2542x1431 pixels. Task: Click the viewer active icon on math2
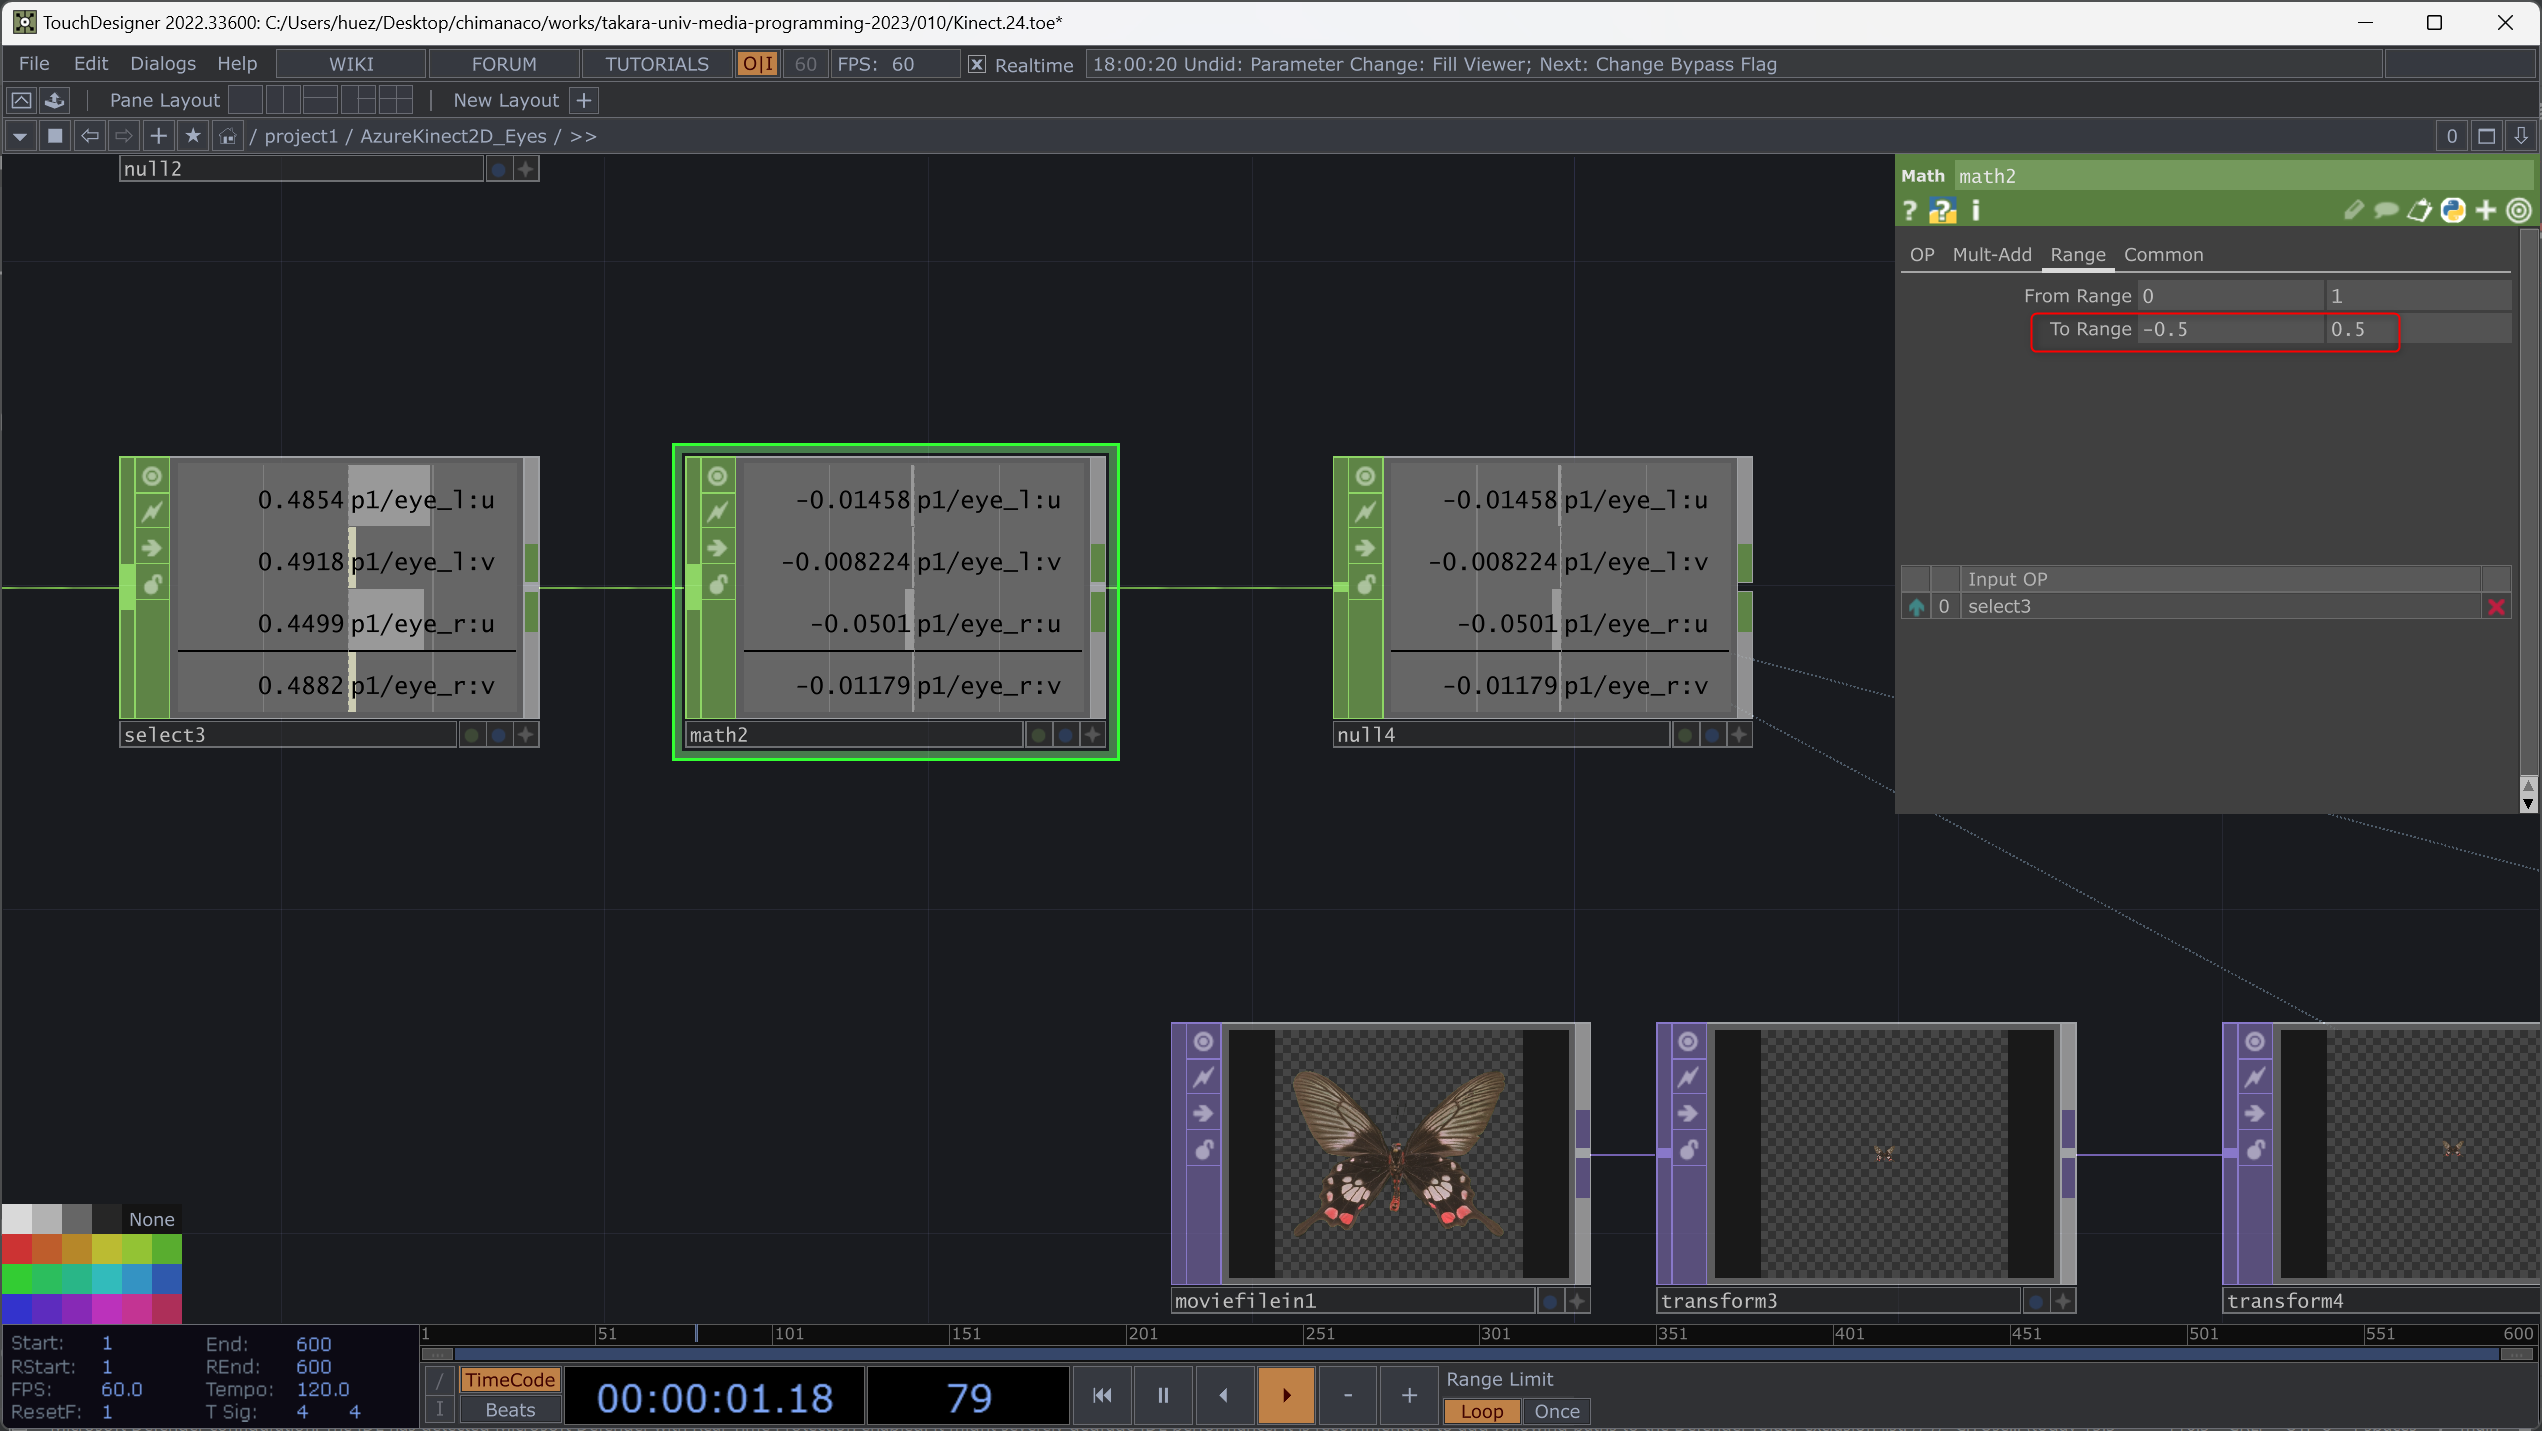click(x=717, y=477)
